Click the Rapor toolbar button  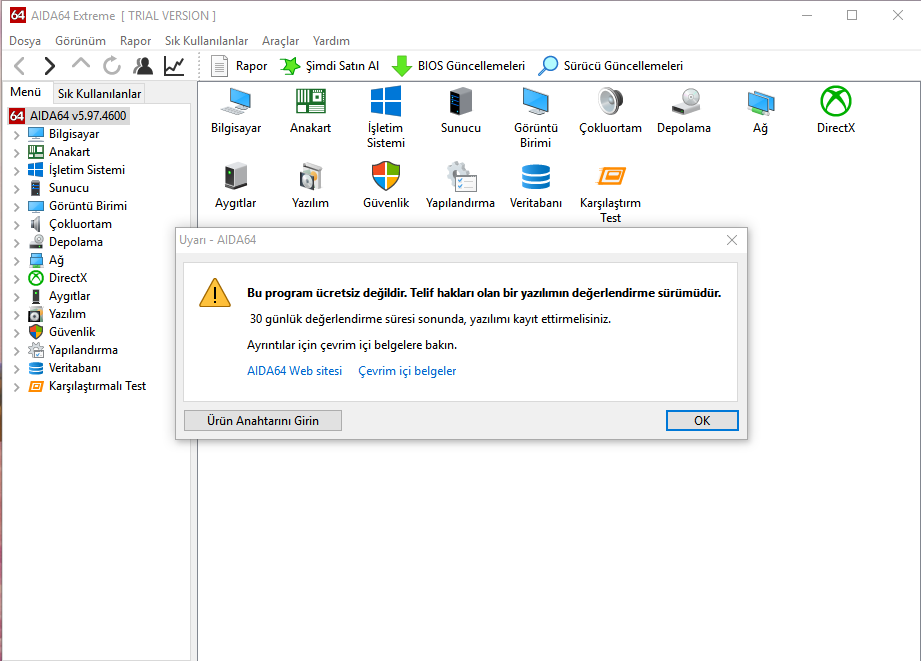pyautogui.click(x=239, y=66)
